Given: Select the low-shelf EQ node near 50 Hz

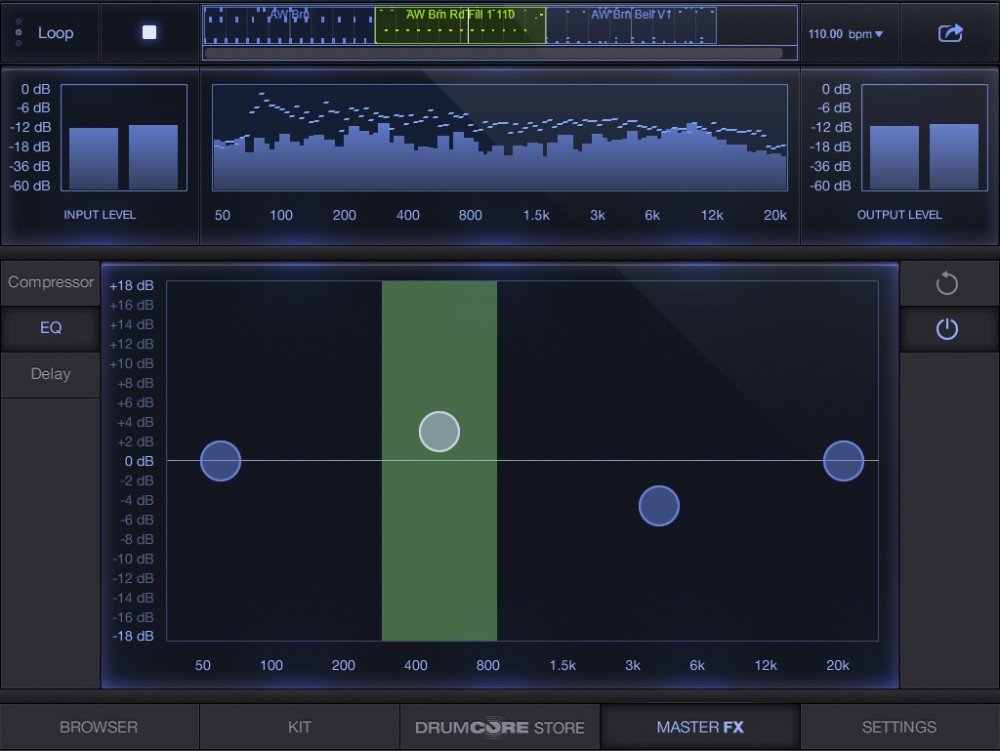Looking at the screenshot, I should pos(221,460).
